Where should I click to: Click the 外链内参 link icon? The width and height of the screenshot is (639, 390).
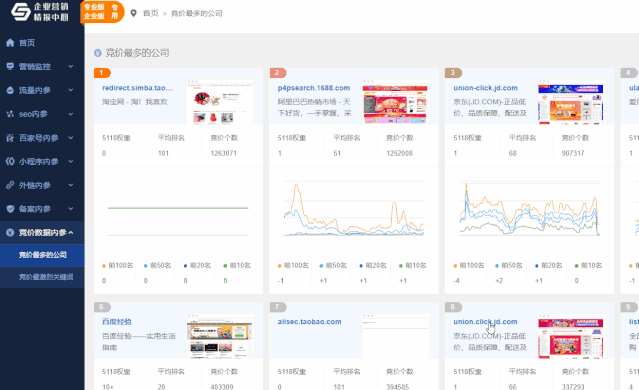click(10, 185)
